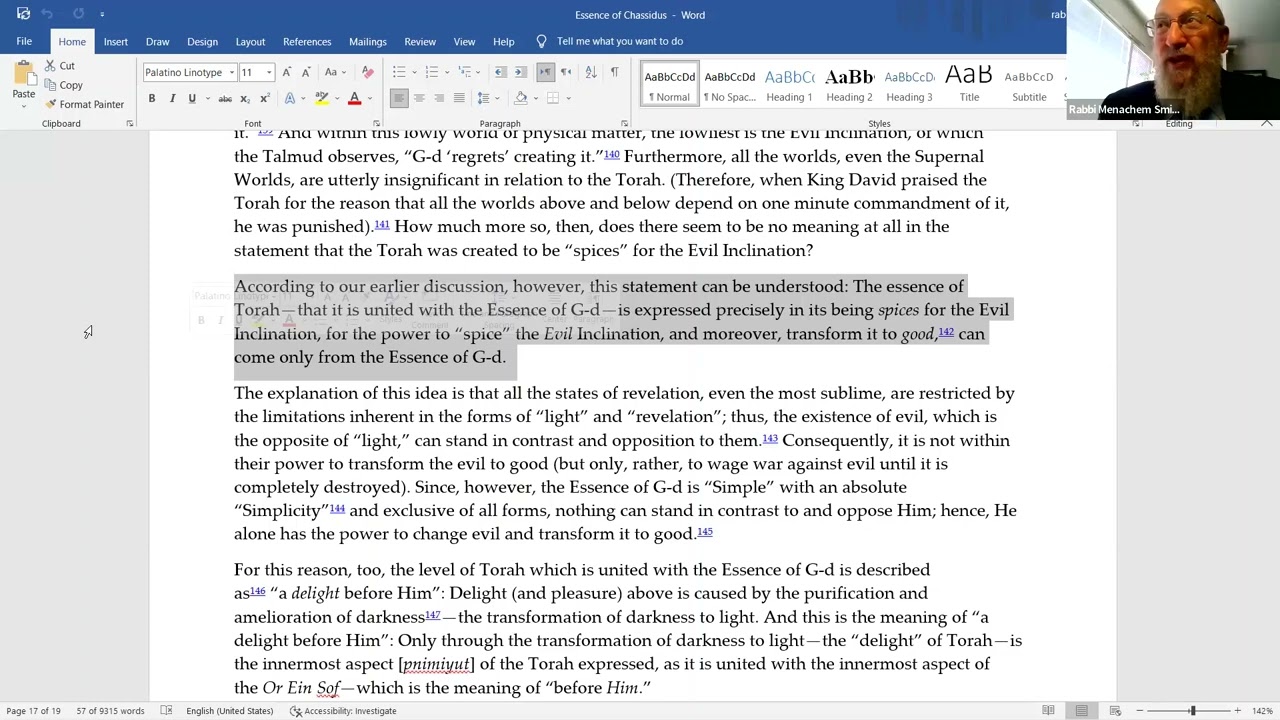Apply the Title style
The width and height of the screenshot is (1280, 720).
[x=969, y=85]
